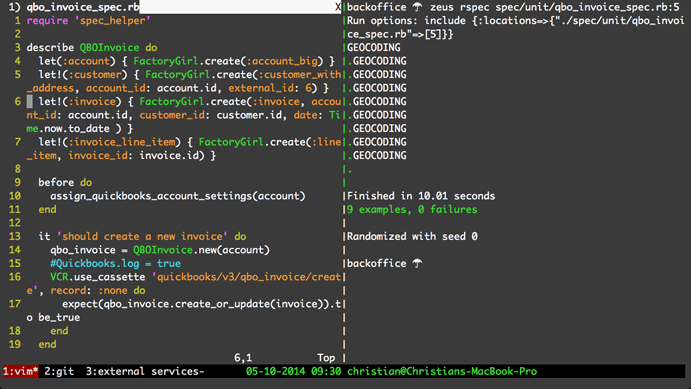Click line number 13 in the gutter
Screen dimensions: 691x389
click(15, 237)
